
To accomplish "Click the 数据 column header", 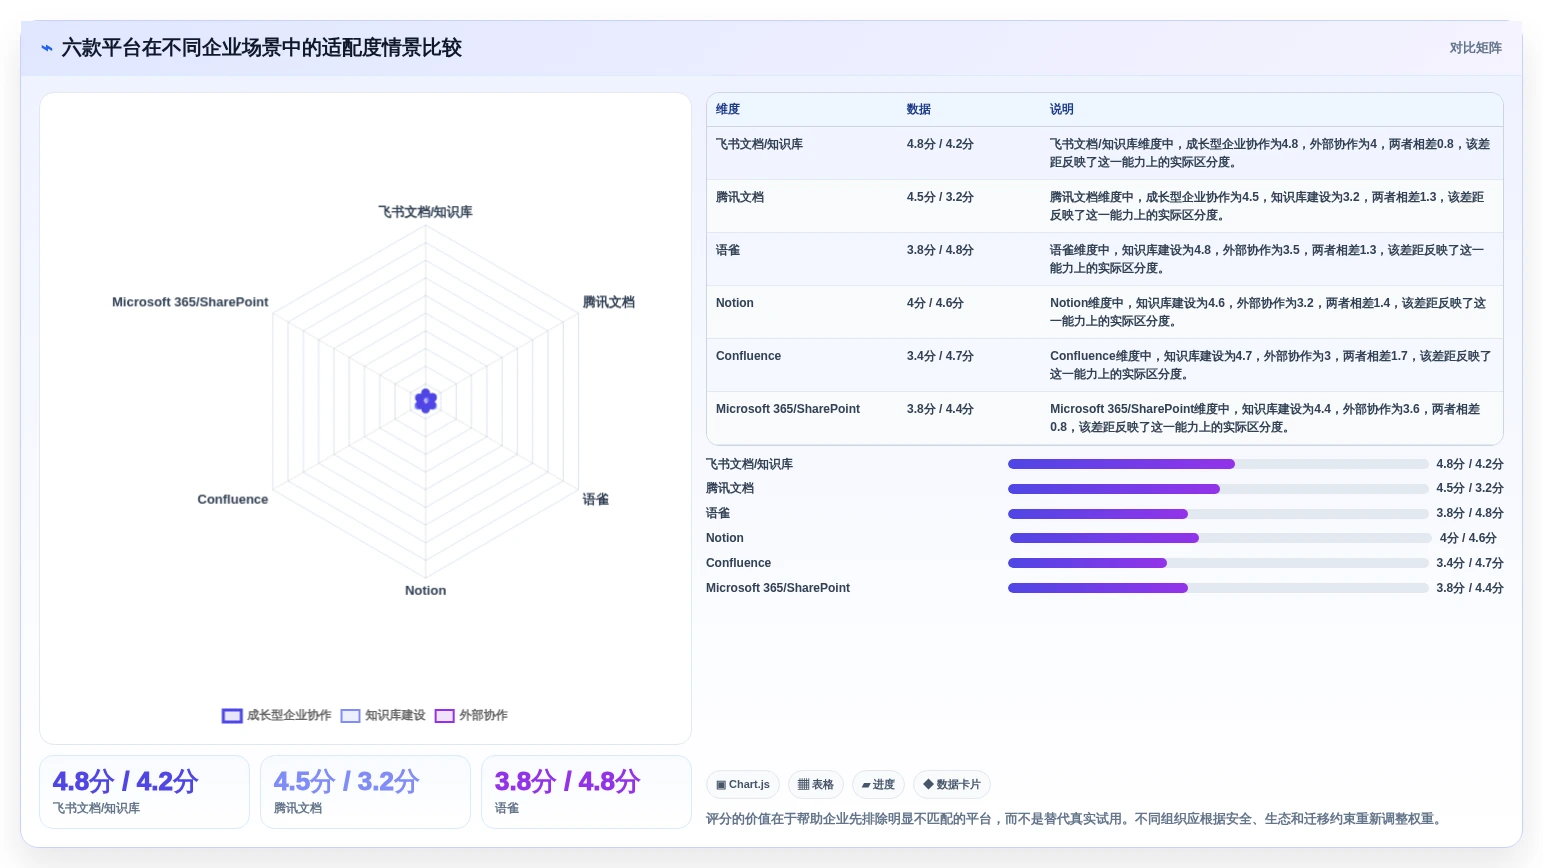I will coord(919,110).
